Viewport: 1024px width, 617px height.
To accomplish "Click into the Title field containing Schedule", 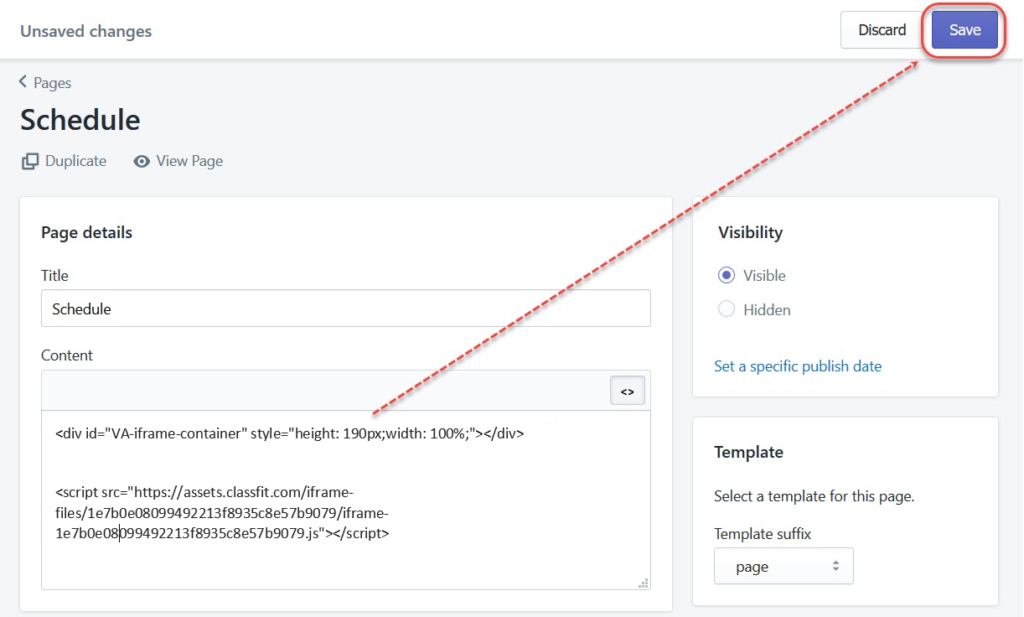I will tap(345, 309).
